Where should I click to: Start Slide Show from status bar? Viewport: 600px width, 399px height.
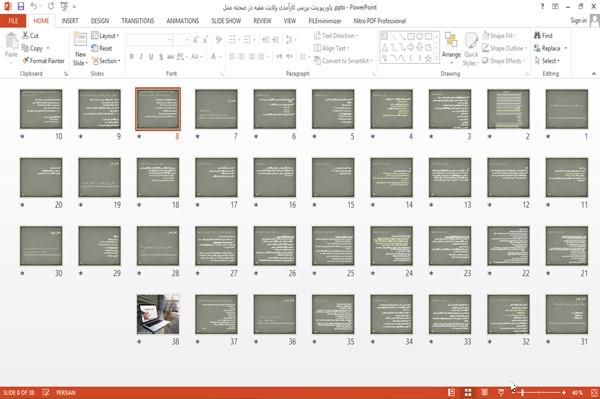click(501, 392)
